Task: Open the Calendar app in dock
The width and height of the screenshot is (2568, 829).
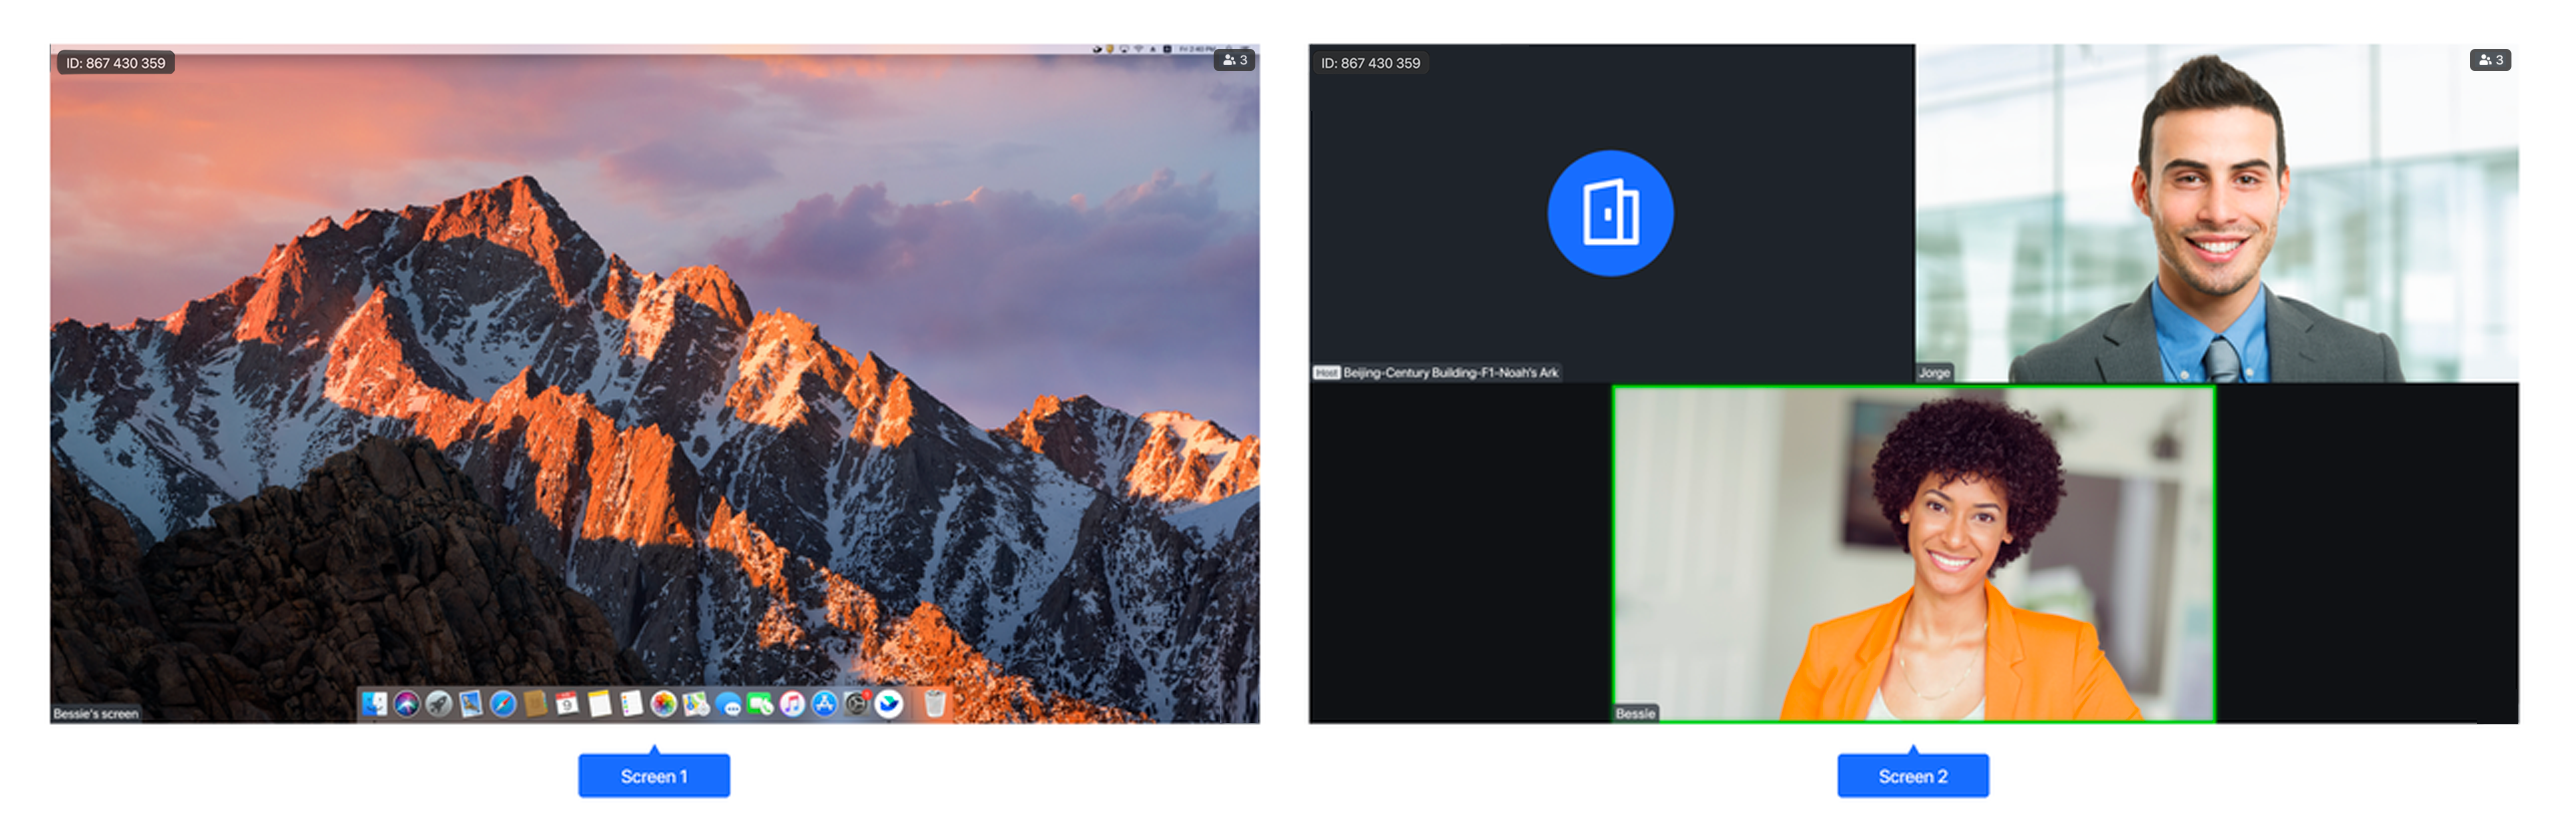Action: pos(567,705)
